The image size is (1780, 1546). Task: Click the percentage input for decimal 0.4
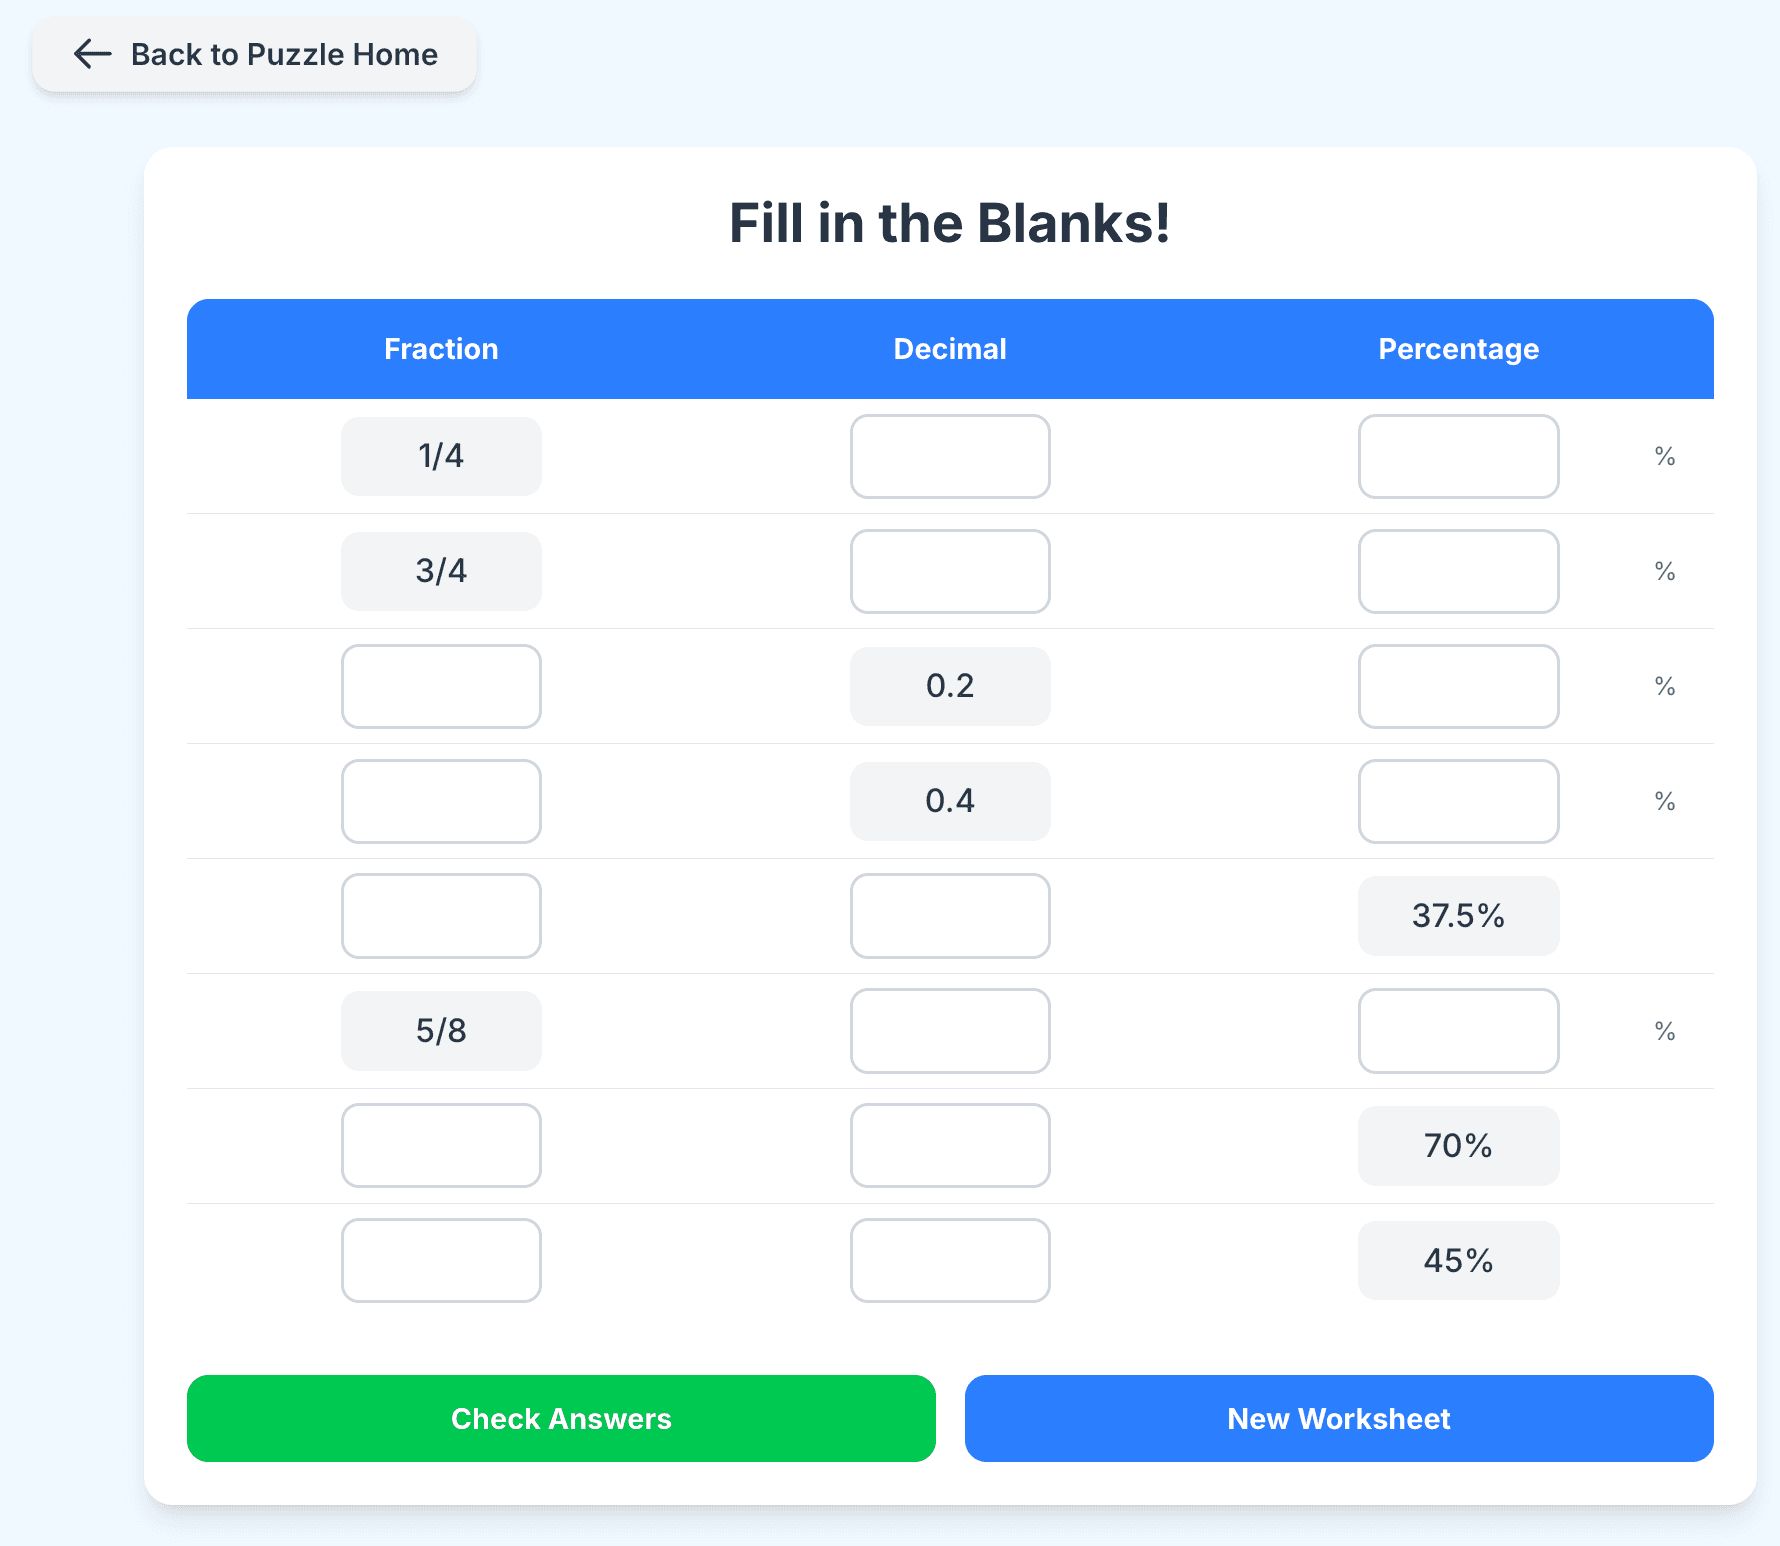[1458, 801]
